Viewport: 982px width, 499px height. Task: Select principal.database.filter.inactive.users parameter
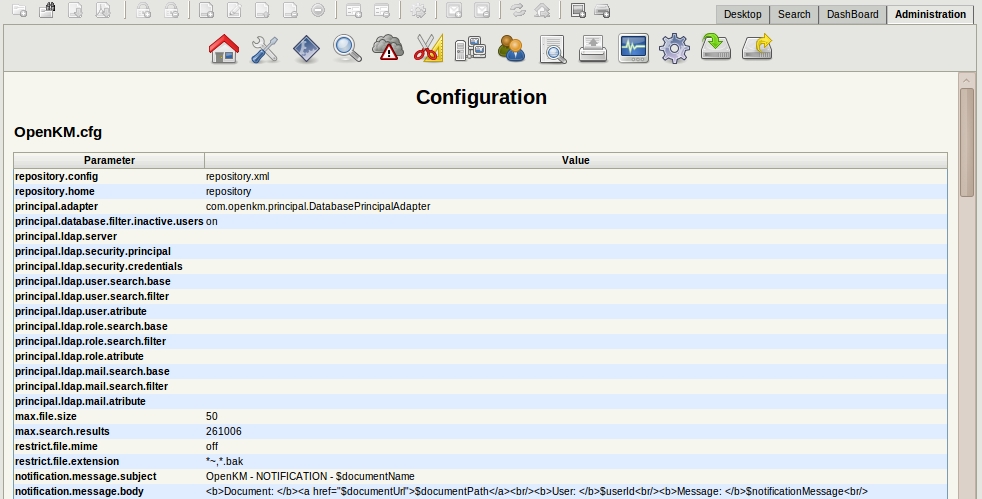pos(109,222)
